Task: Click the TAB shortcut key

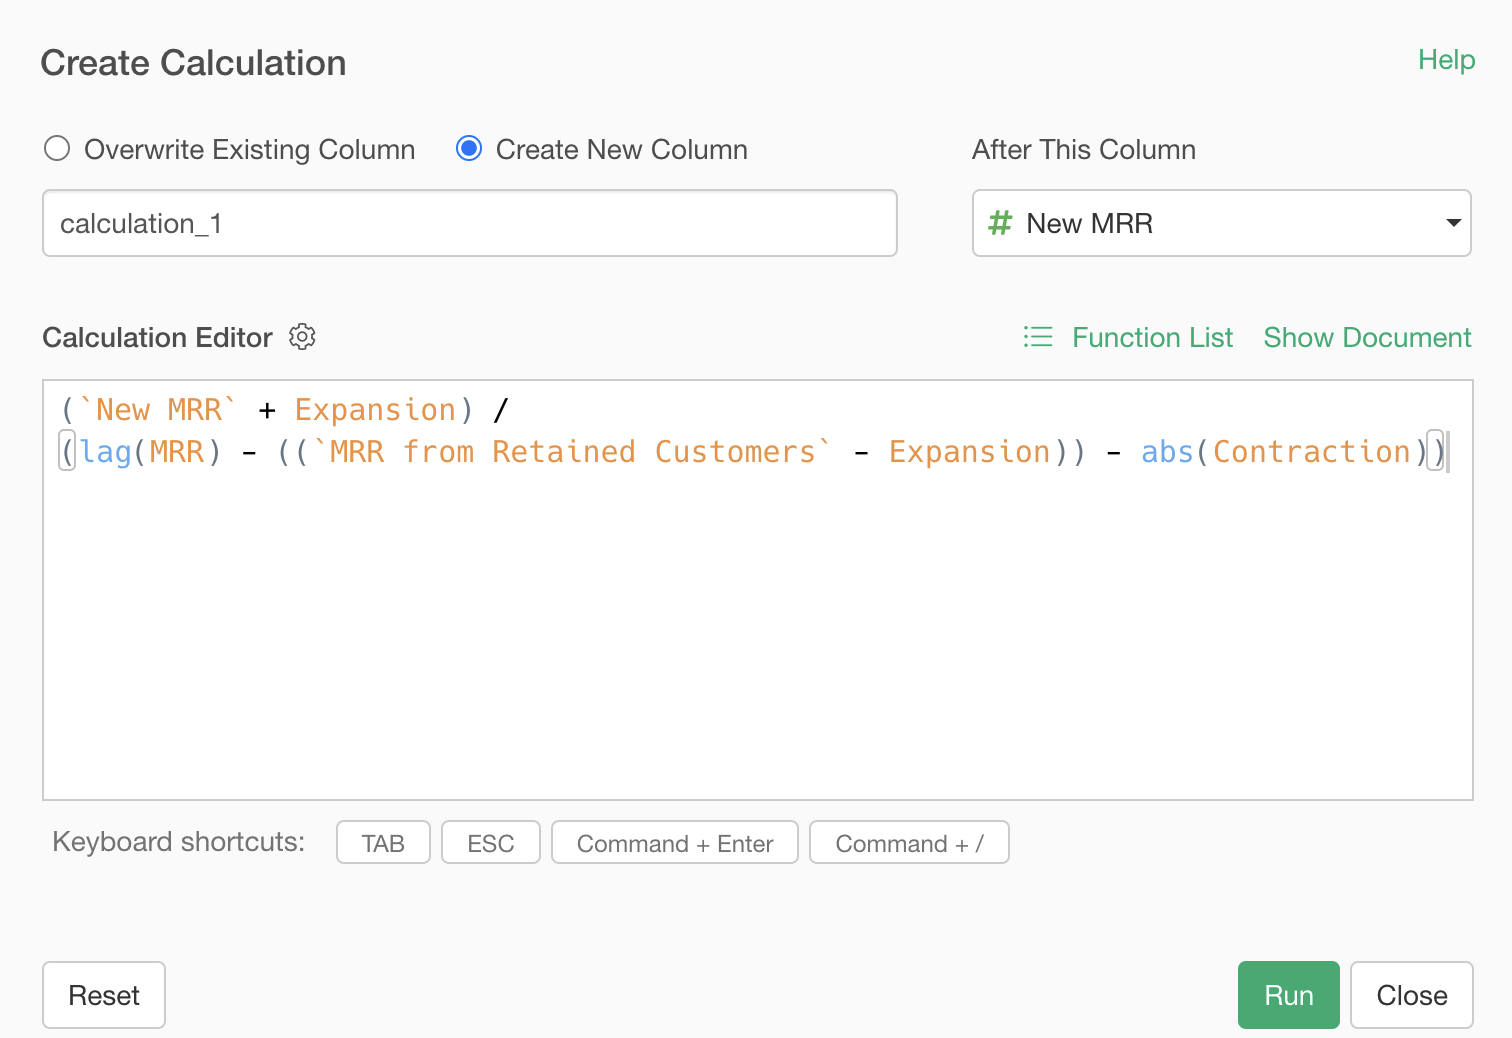Action: coord(383,842)
